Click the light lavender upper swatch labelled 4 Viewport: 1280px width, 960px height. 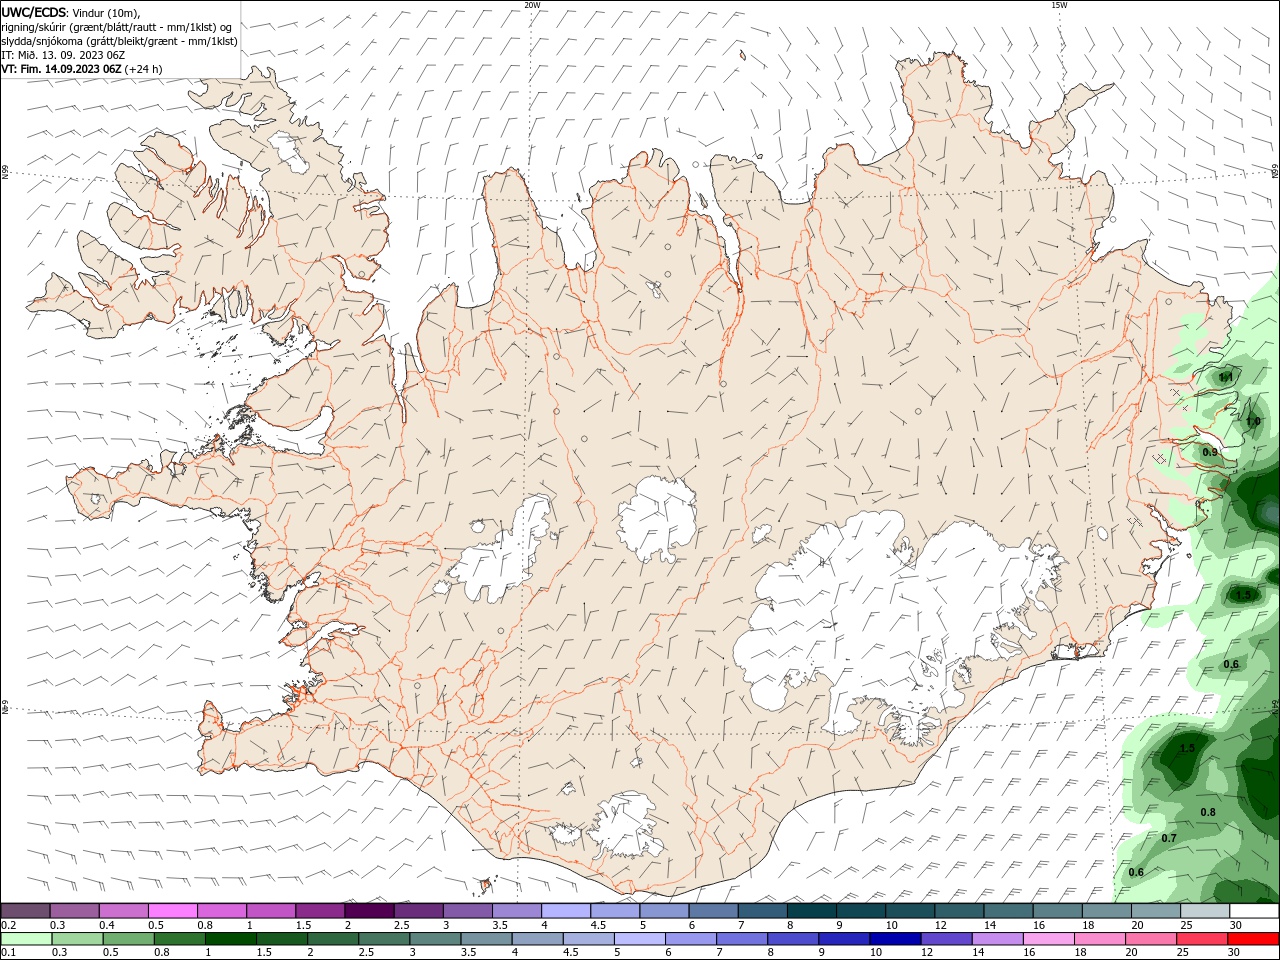[566, 911]
